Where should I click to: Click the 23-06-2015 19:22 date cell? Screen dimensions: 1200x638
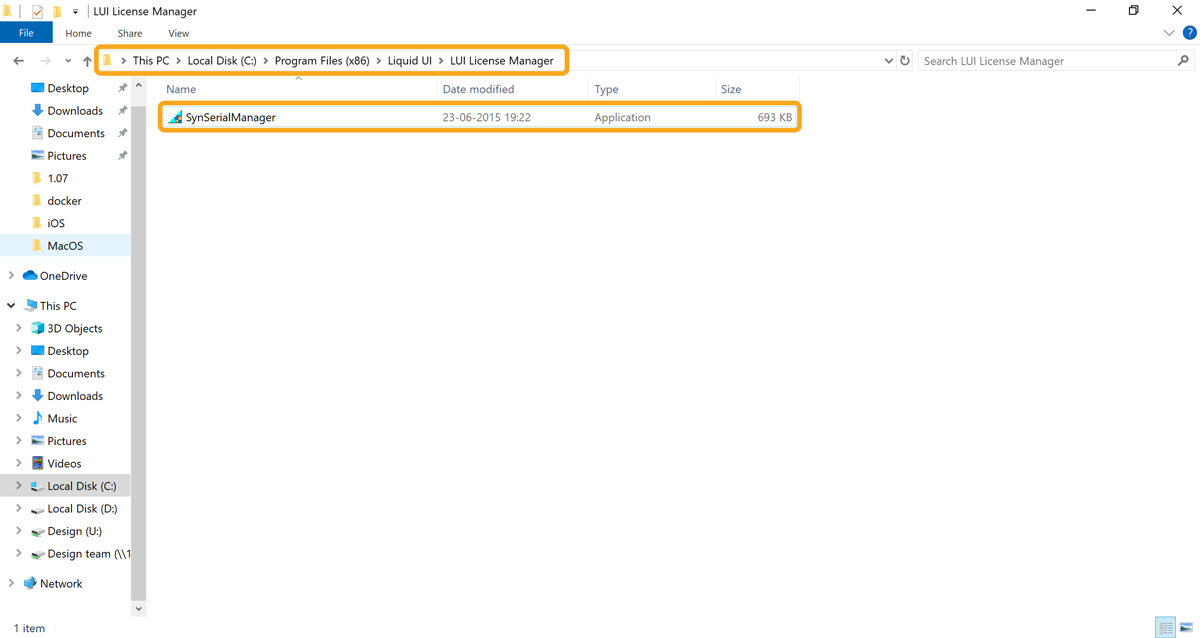pyautogui.click(x=486, y=117)
